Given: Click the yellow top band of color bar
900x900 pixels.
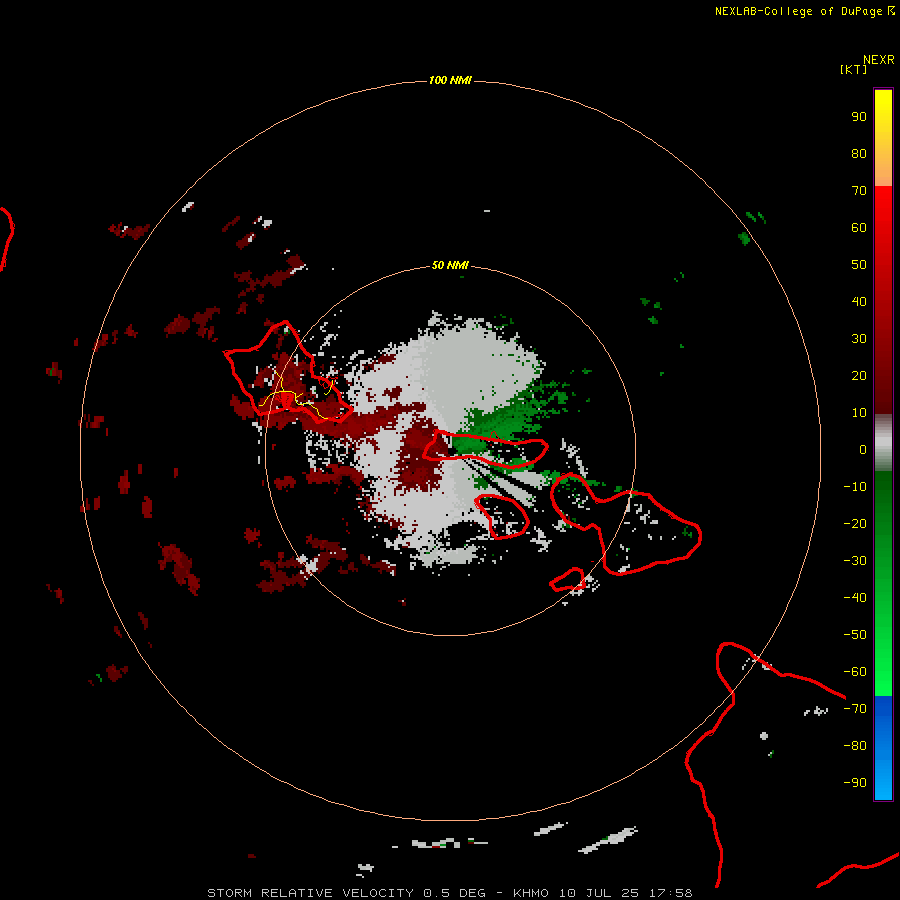Looking at the screenshot, I should pos(883,138).
